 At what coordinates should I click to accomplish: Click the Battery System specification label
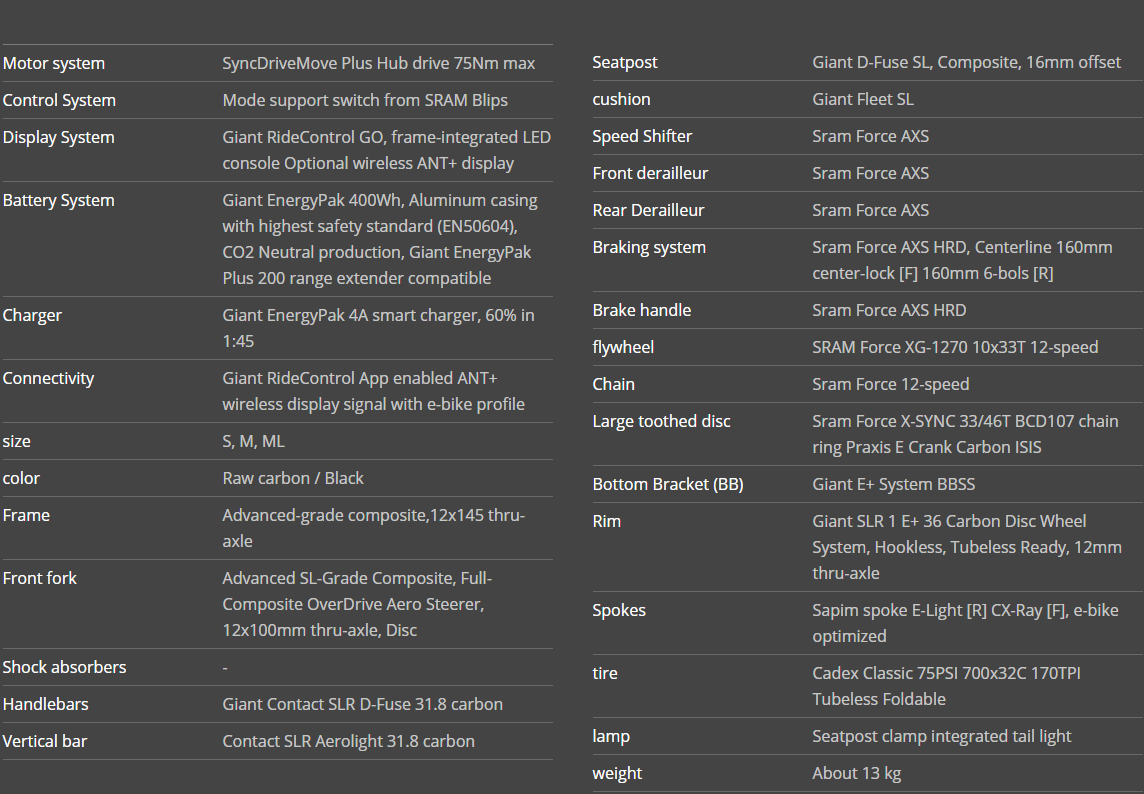pos(58,201)
